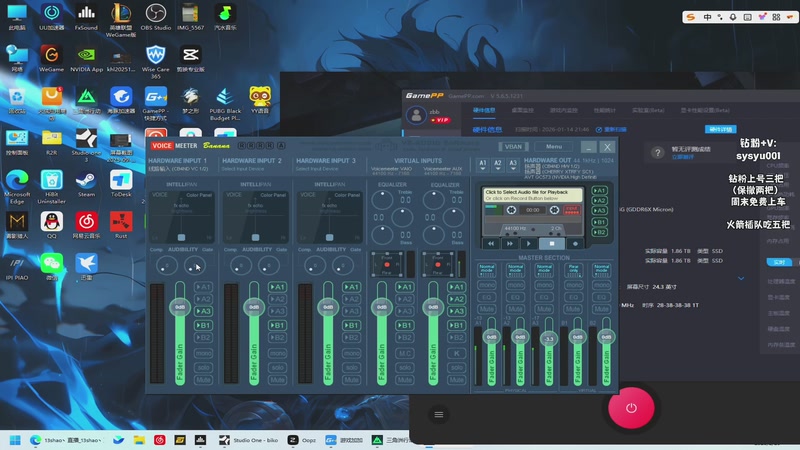Toggle A1 routing on Hardware Input 1
Screen dimensions: 800x450
point(203,287)
